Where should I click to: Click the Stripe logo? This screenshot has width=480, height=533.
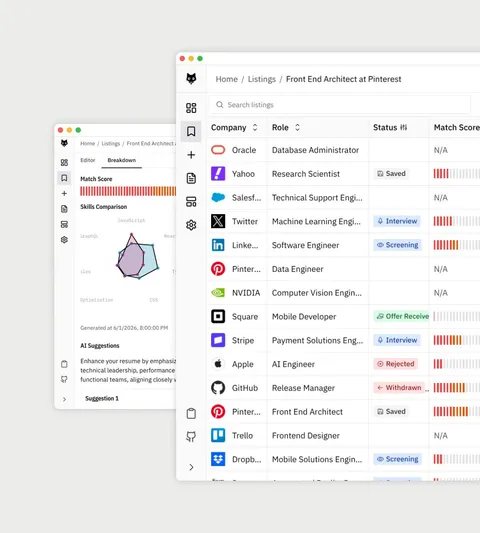218,340
